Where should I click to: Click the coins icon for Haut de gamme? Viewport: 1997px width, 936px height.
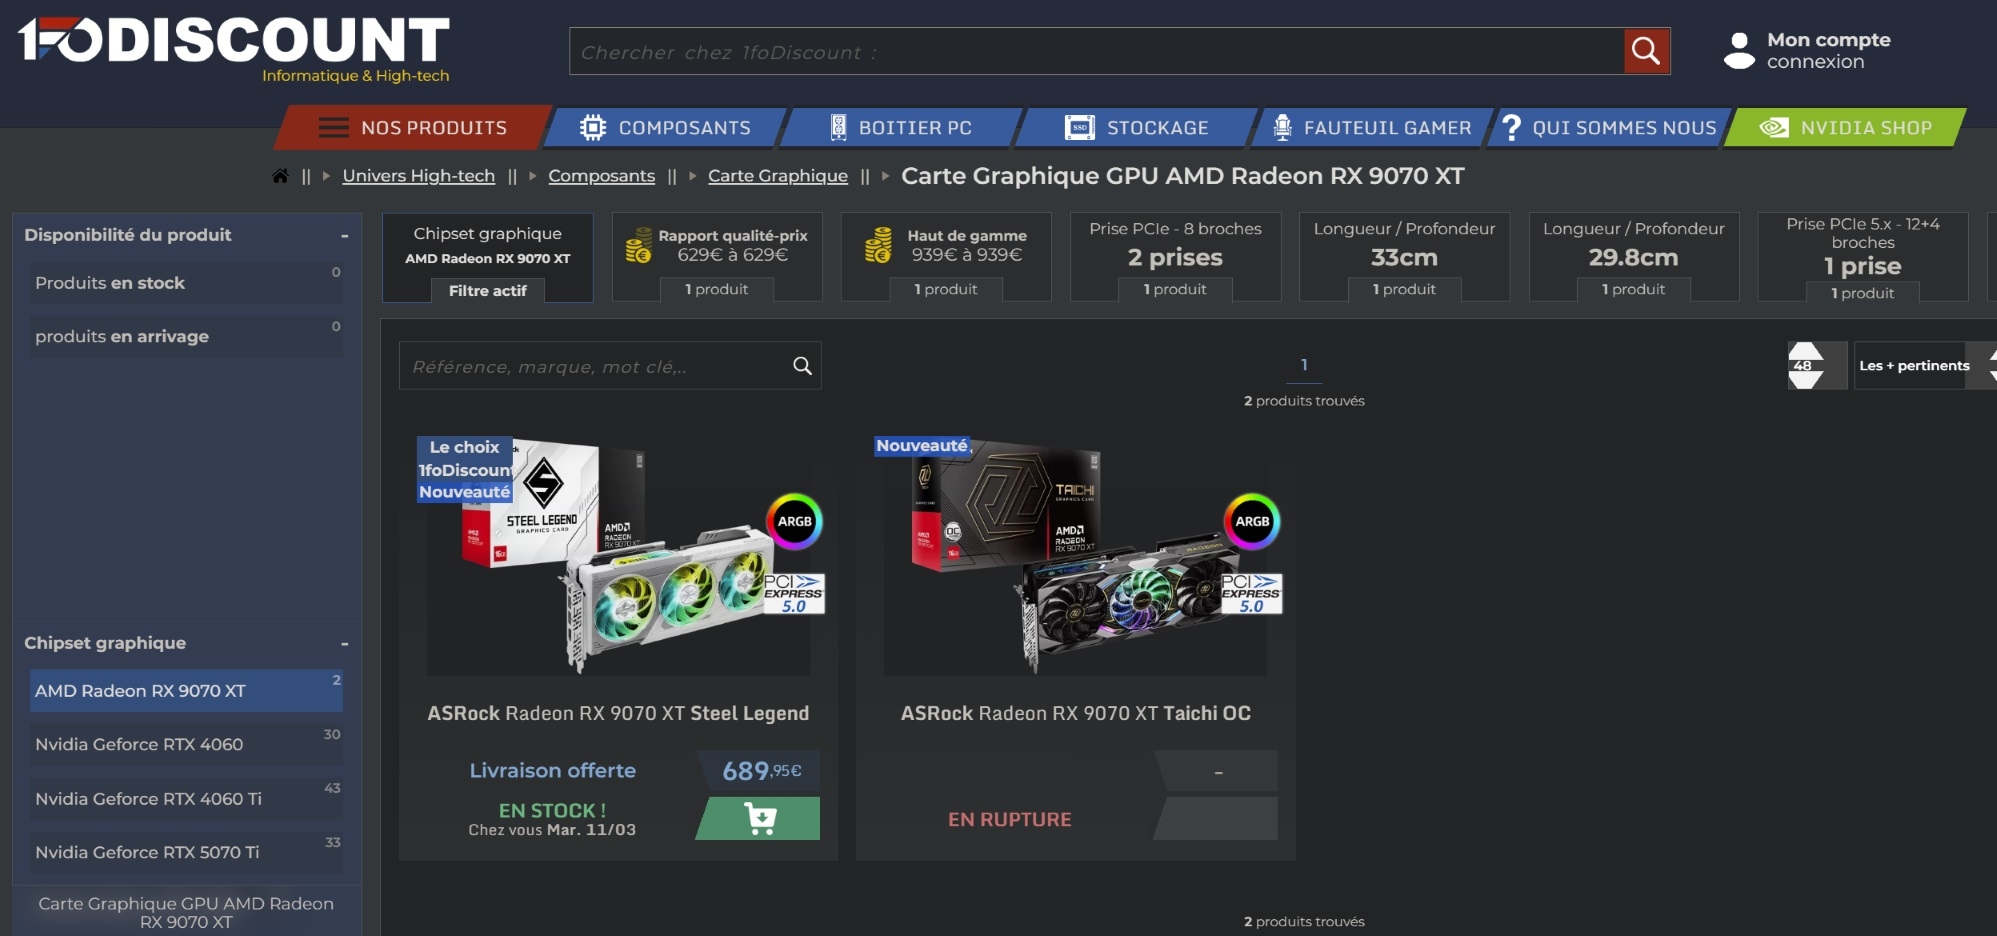click(878, 246)
